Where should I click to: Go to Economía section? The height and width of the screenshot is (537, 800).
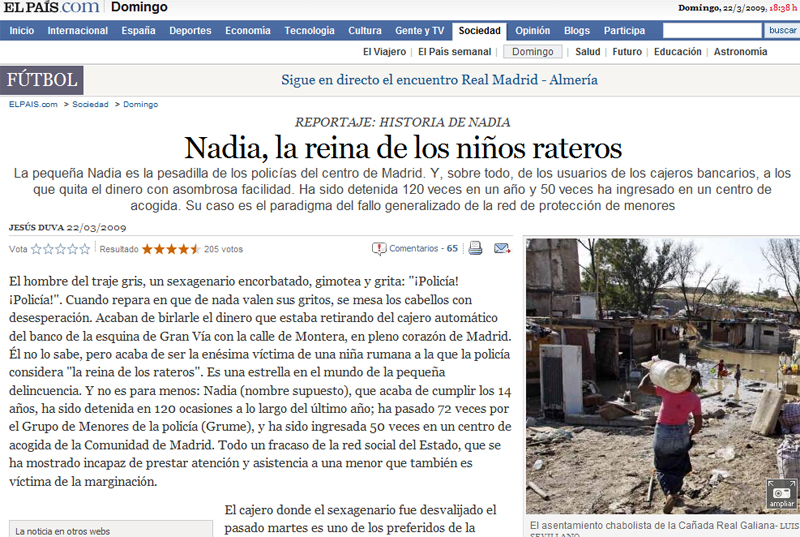(x=248, y=31)
